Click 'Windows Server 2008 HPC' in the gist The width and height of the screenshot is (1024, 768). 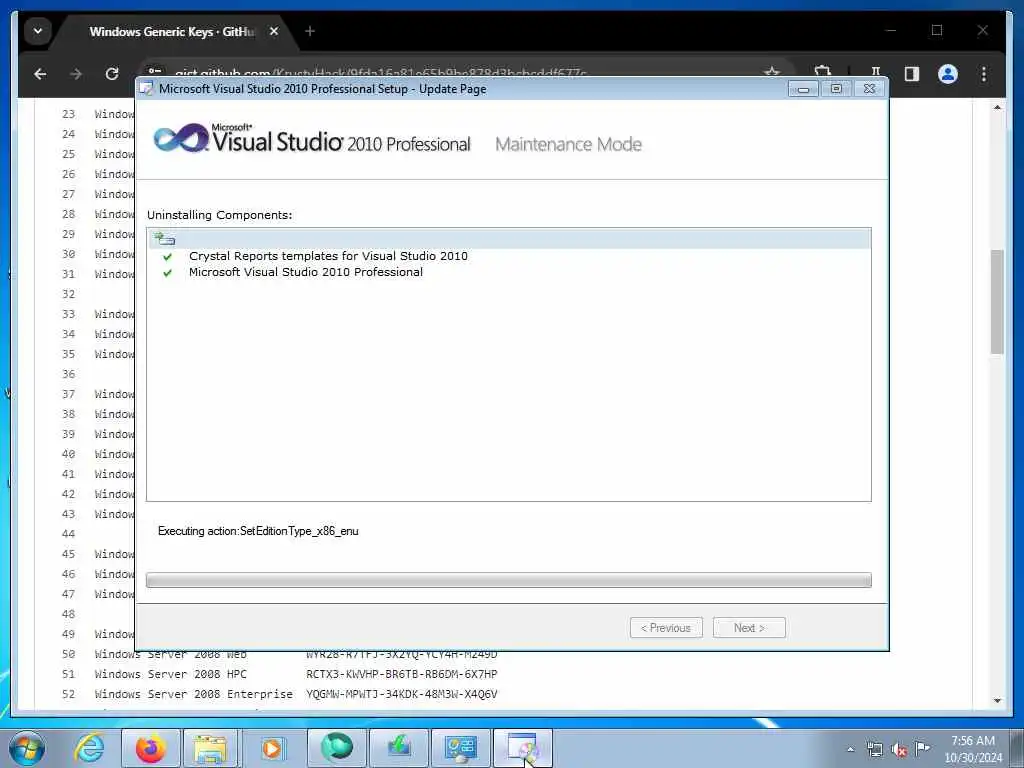pyautogui.click(x=170, y=674)
